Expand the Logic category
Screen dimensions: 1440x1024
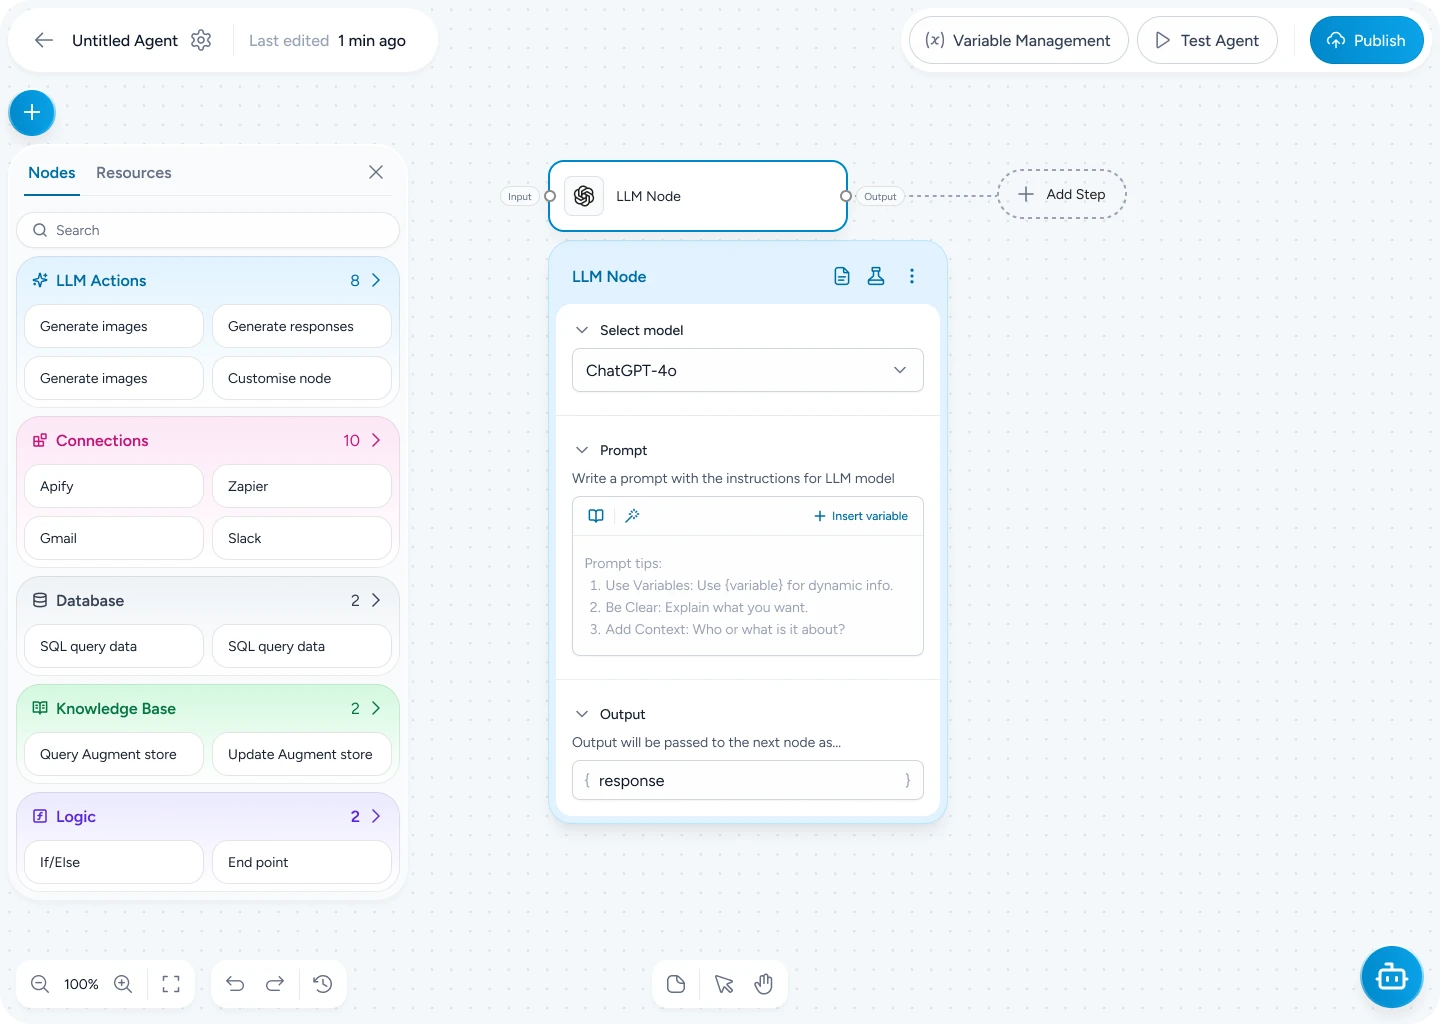point(376,817)
